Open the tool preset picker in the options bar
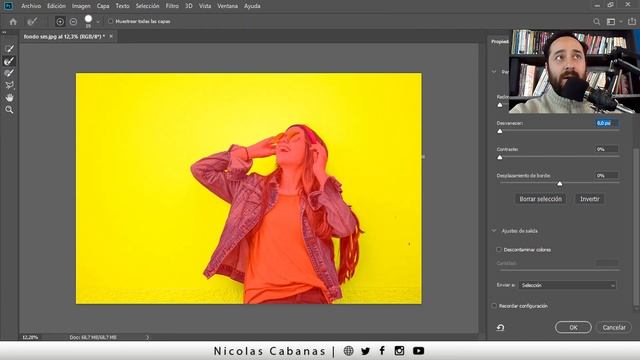This screenshot has width=640, height=360. point(32,22)
